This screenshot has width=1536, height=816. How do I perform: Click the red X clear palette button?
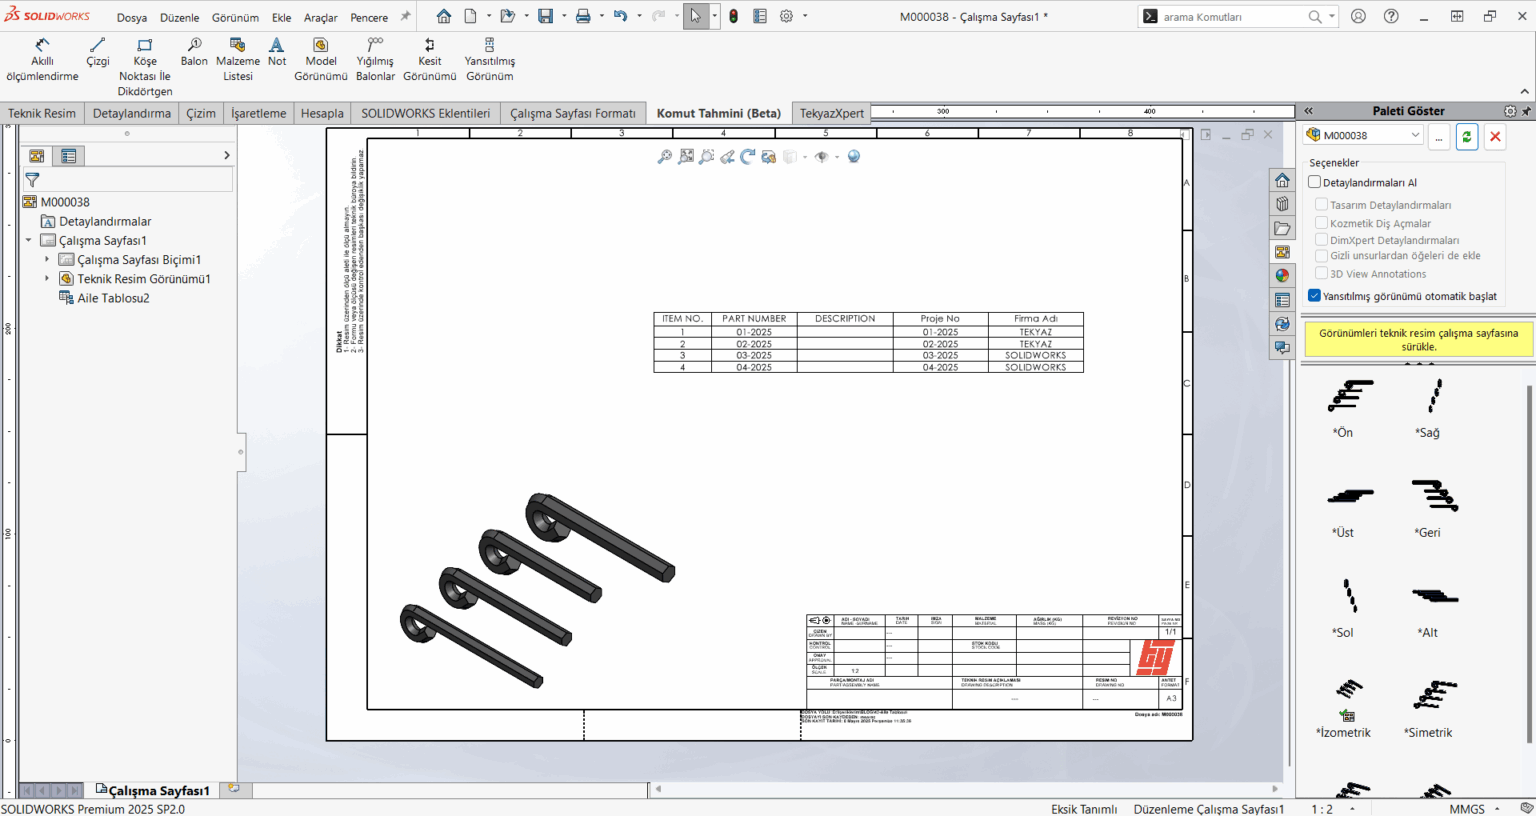coord(1495,137)
